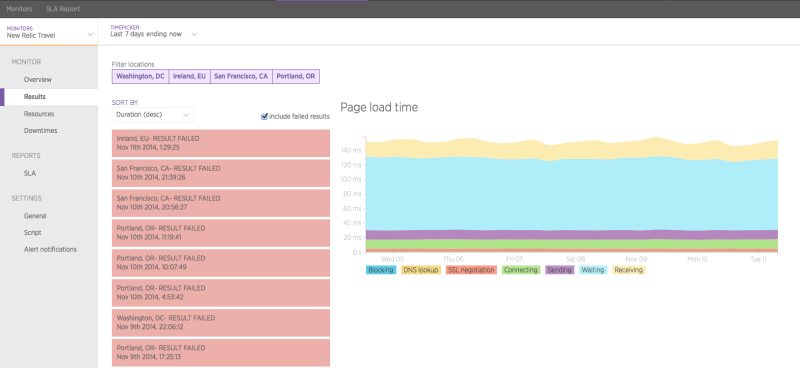The image size is (800, 368).
Task: Open the SLA Report top navigation item
Action: 63,9
